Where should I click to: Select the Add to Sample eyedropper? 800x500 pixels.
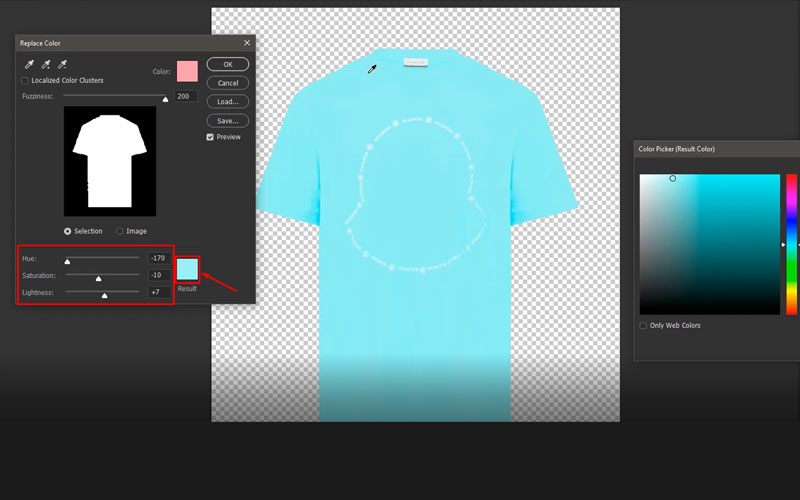(x=46, y=64)
